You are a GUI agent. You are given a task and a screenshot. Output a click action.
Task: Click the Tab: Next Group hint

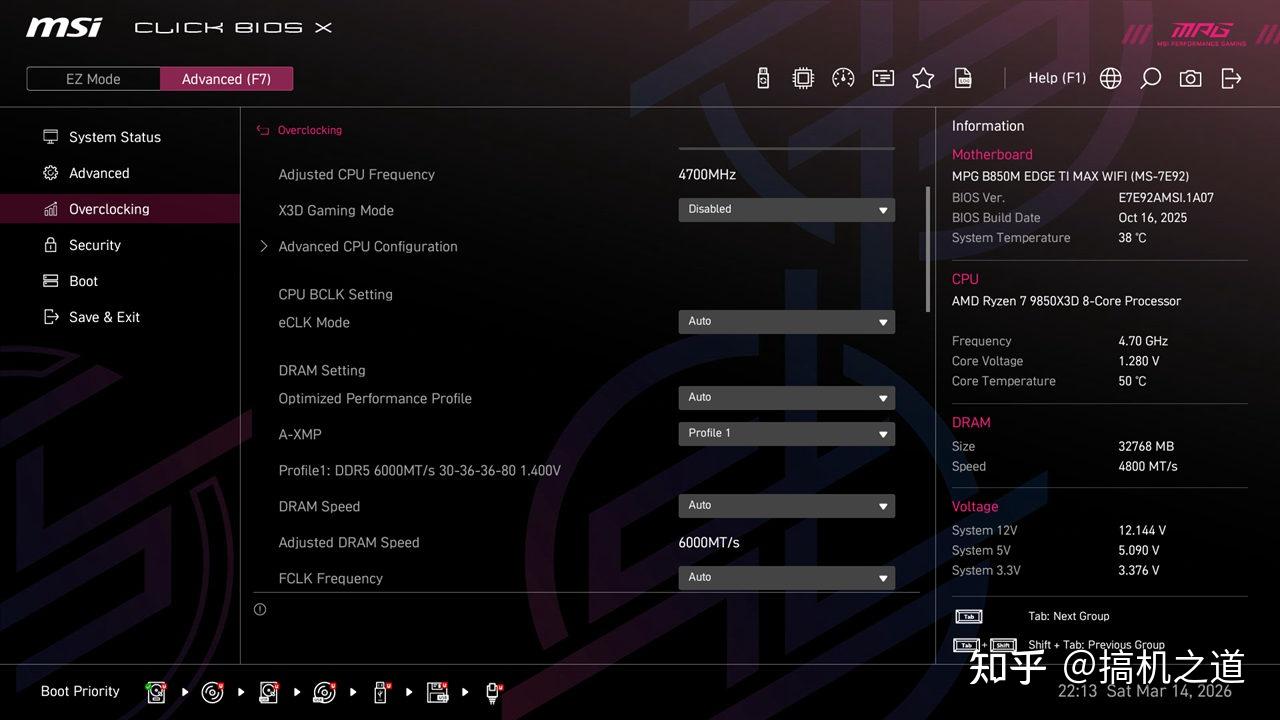coord(1068,616)
